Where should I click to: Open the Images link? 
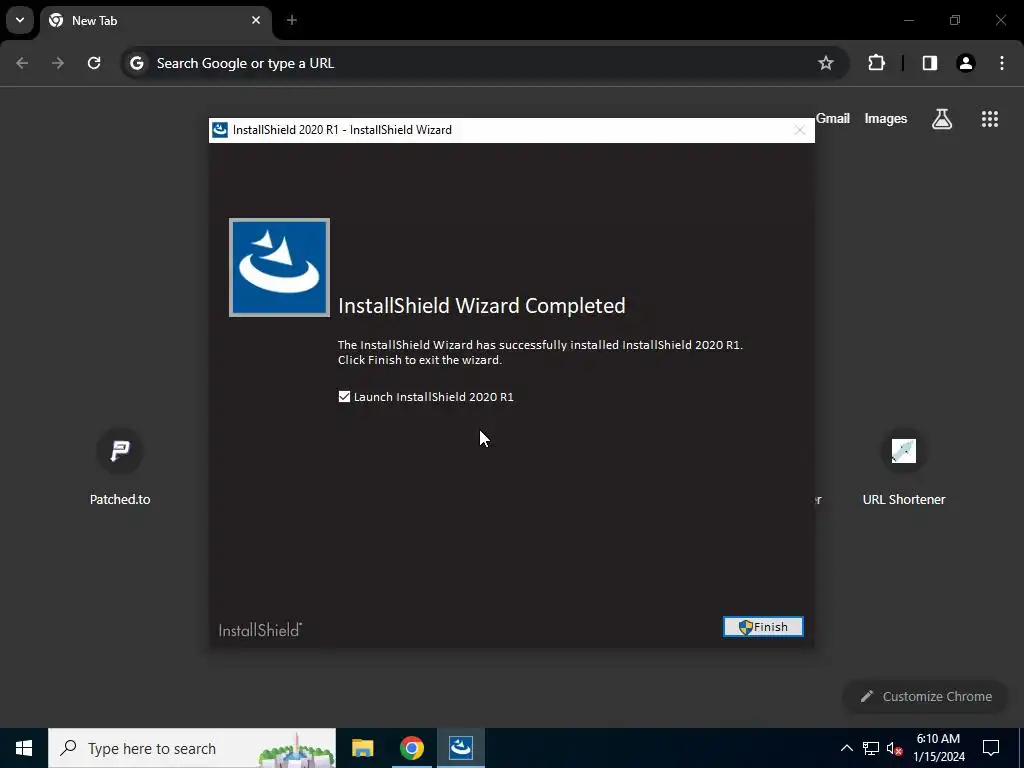(x=886, y=118)
